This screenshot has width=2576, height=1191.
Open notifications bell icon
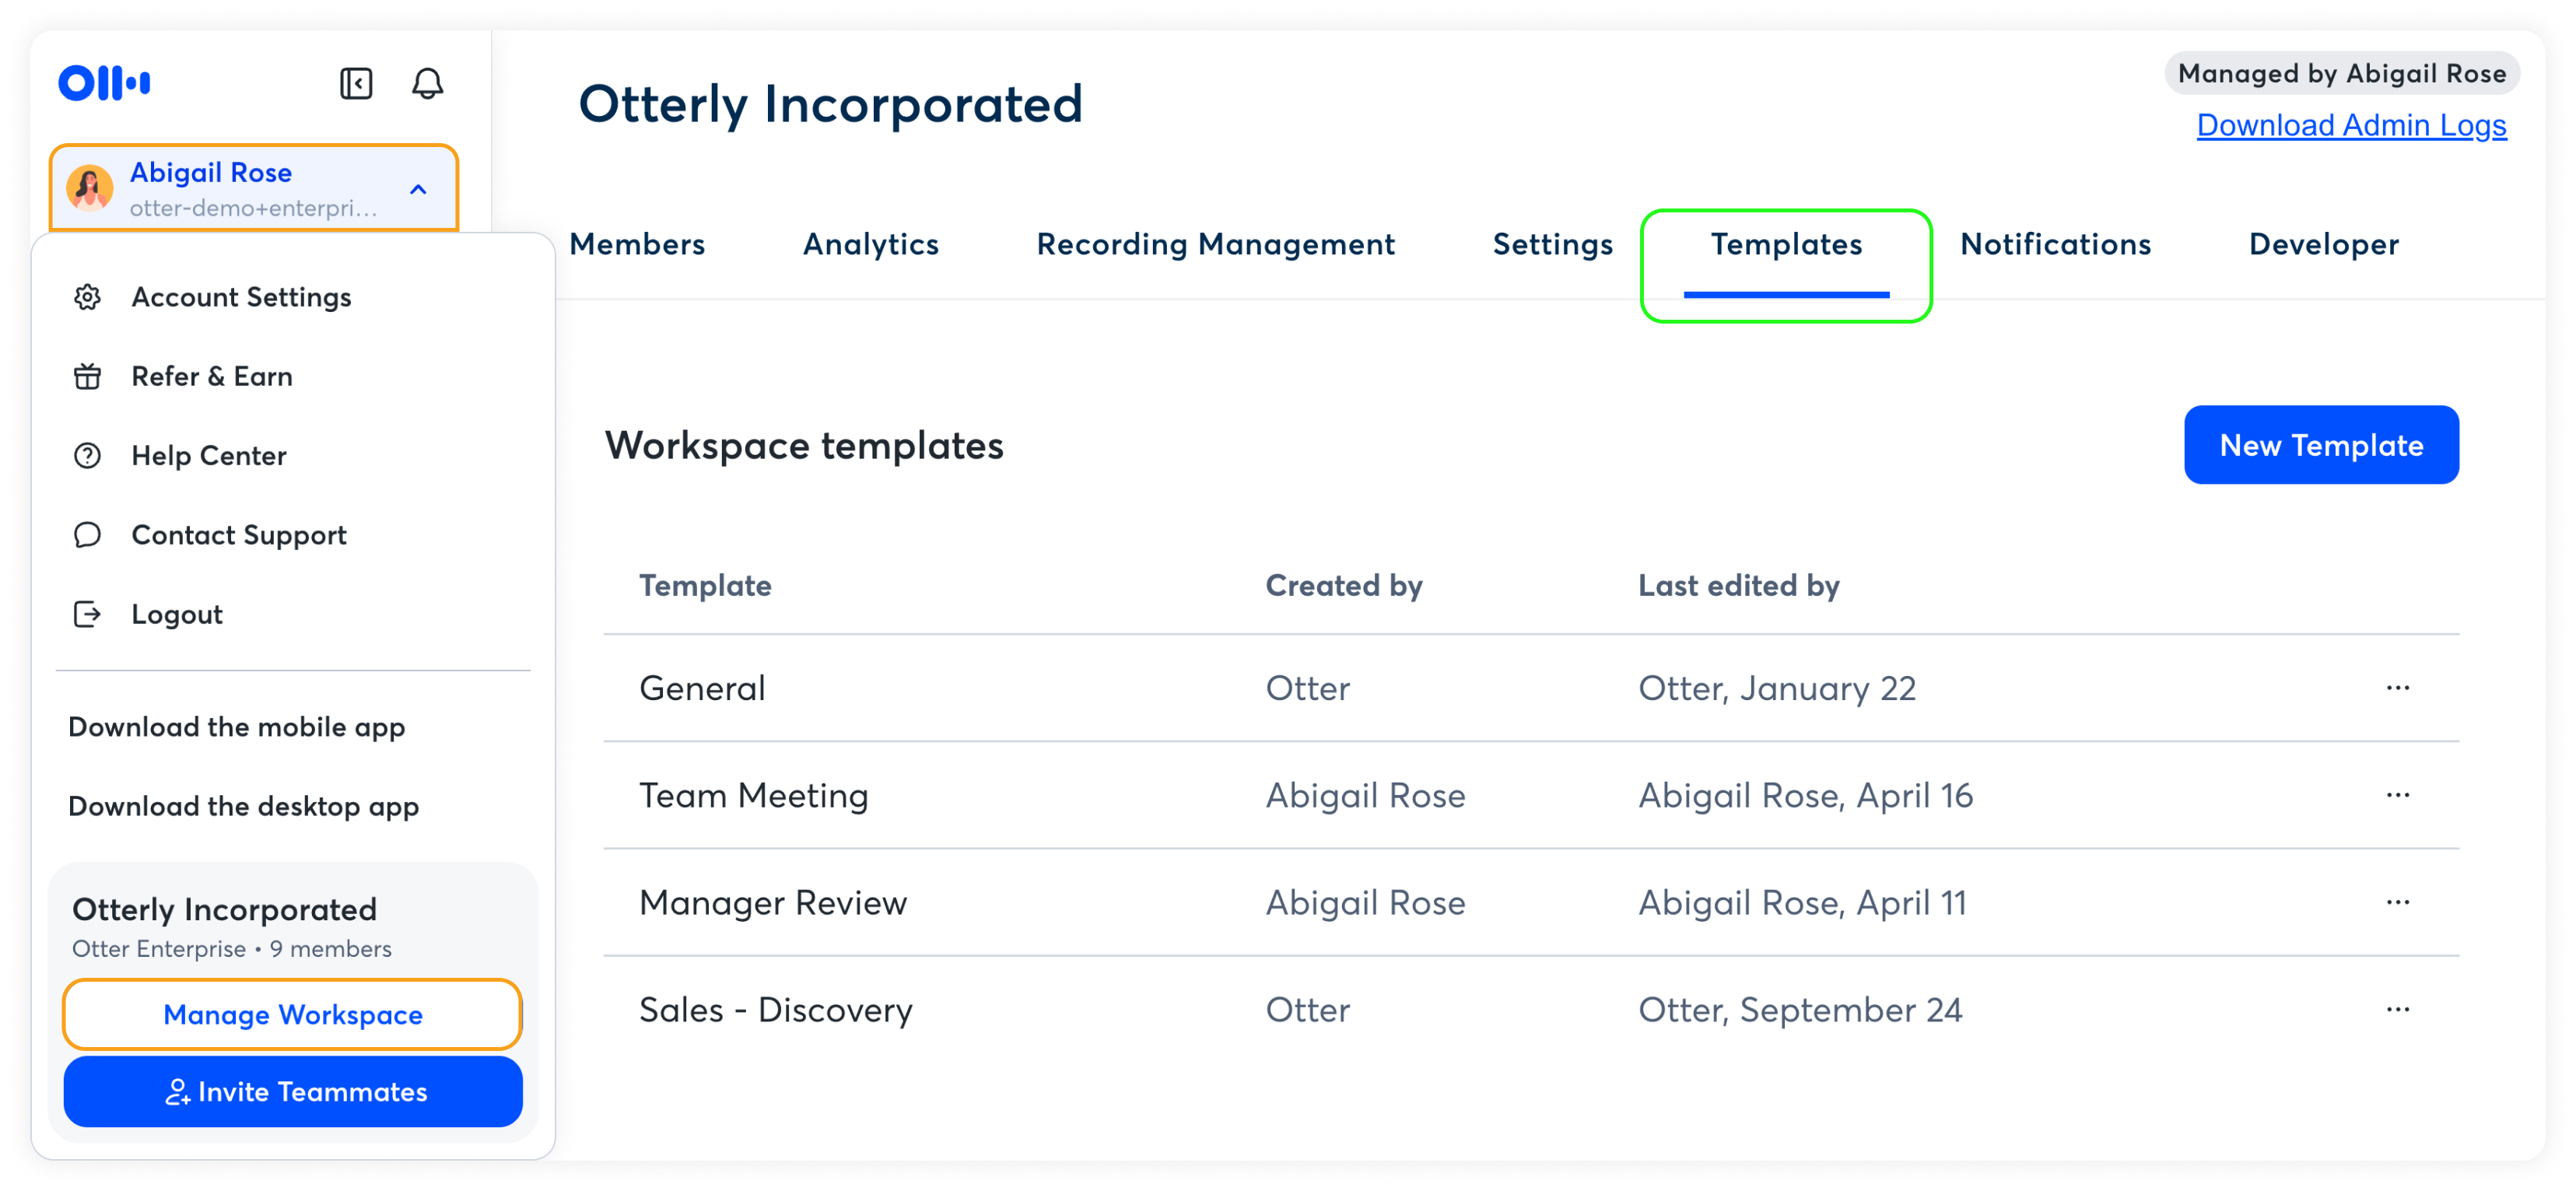coord(427,83)
